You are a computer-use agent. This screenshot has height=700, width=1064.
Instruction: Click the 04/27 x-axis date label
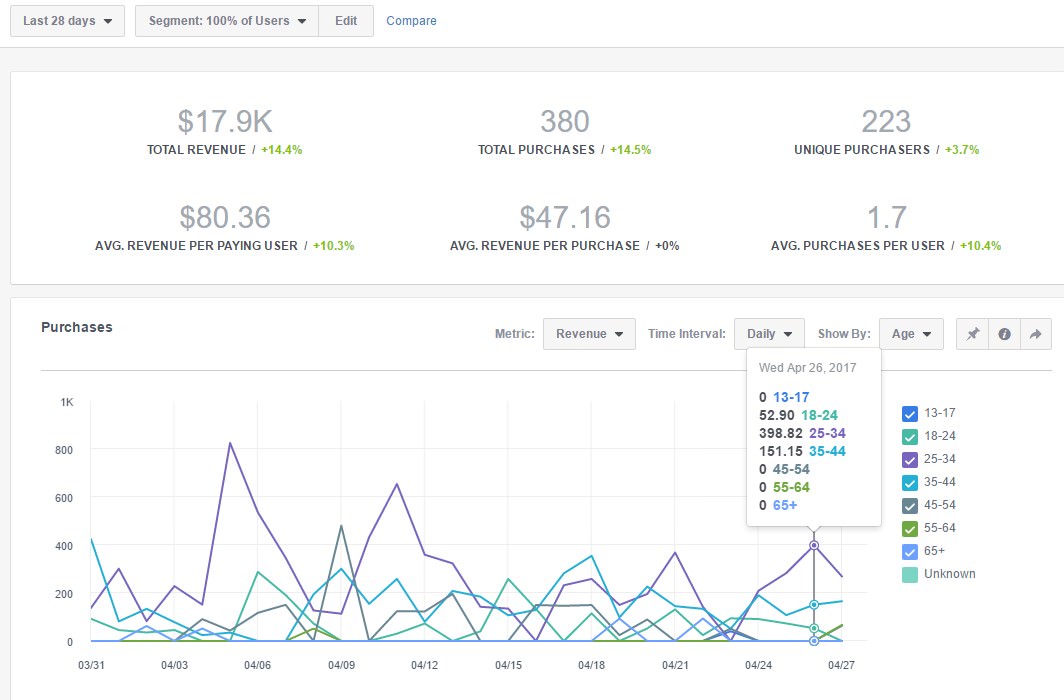[841, 665]
